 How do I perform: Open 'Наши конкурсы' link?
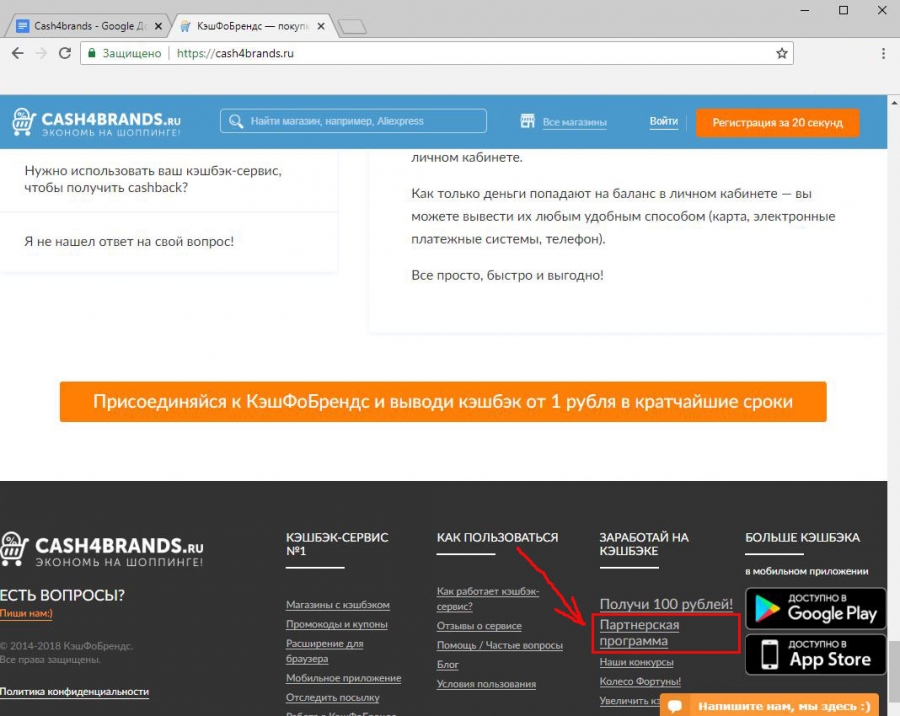tap(637, 662)
